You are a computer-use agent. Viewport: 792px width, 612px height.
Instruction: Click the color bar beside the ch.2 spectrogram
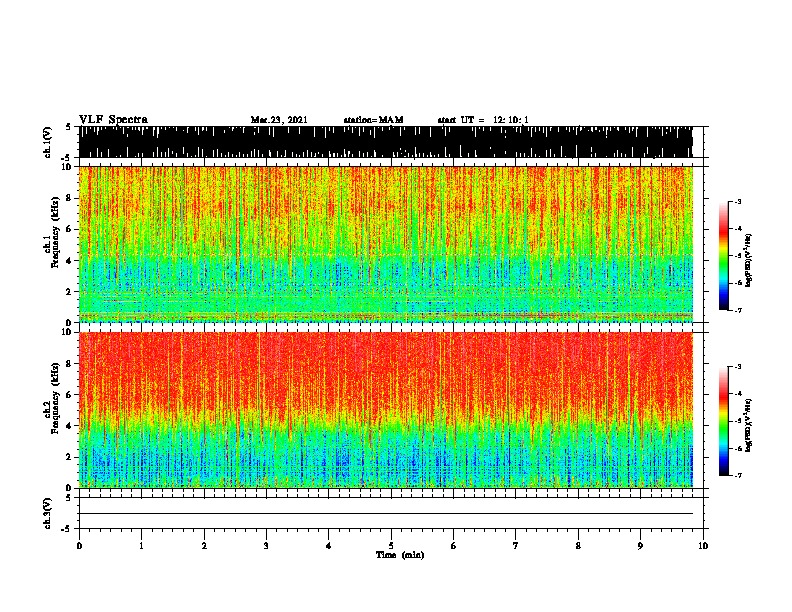coord(724,421)
